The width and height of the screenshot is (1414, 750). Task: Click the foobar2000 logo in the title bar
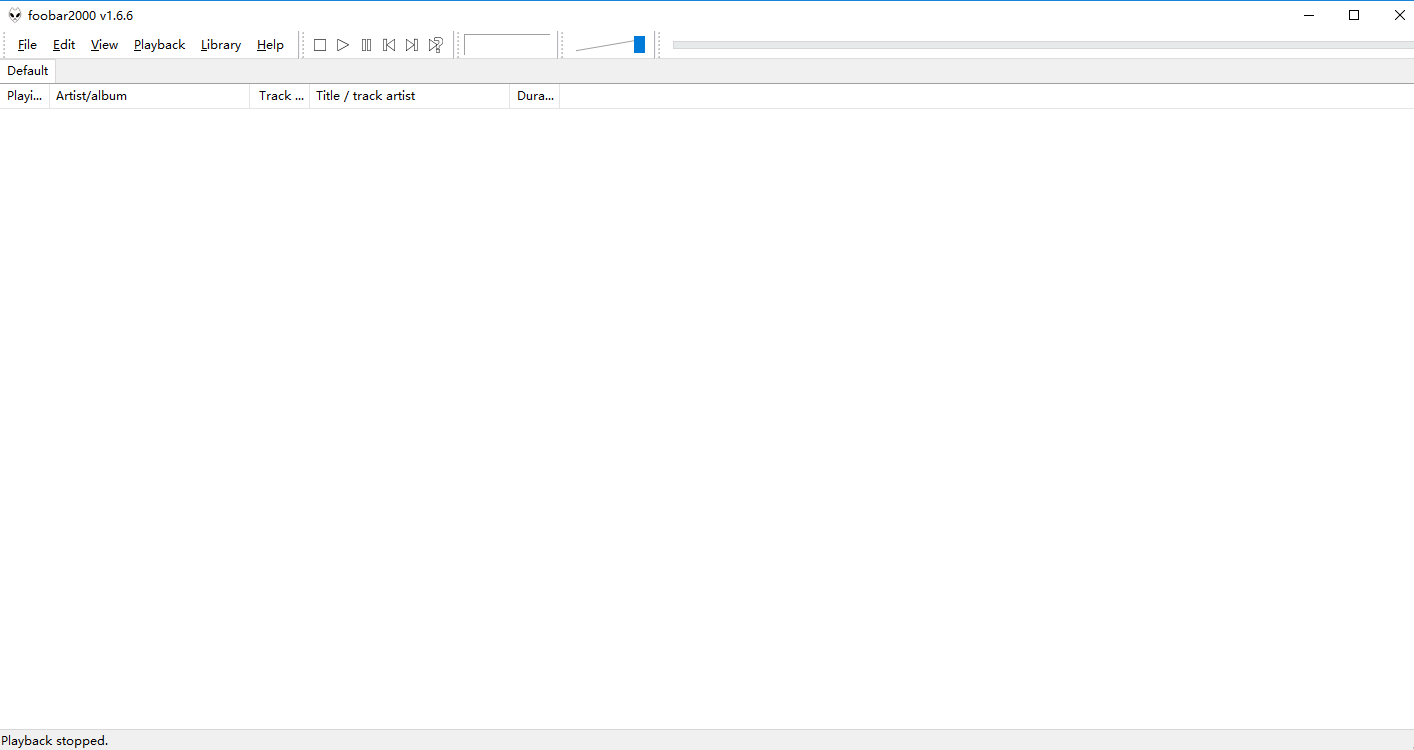[x=14, y=15]
